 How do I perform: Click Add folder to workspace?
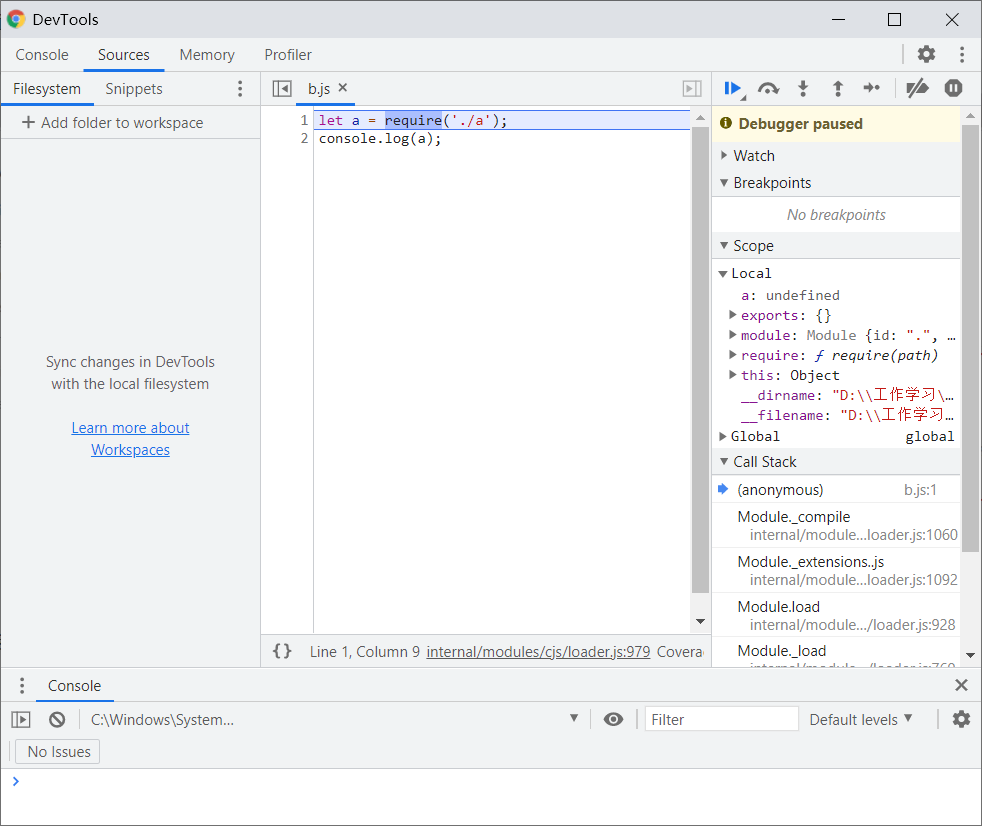[x=112, y=123]
